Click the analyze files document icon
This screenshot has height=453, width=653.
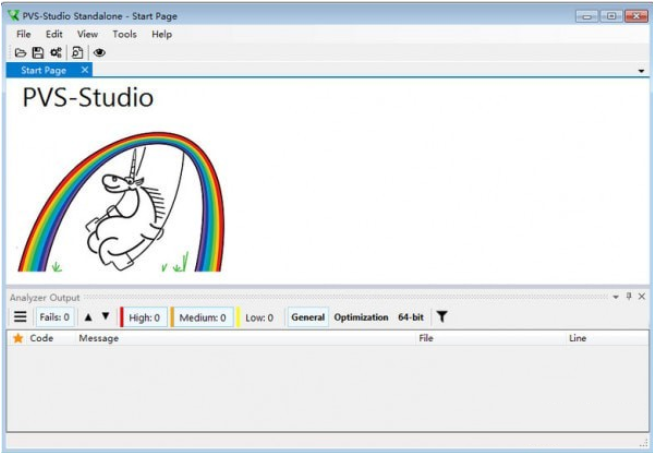tap(77, 52)
